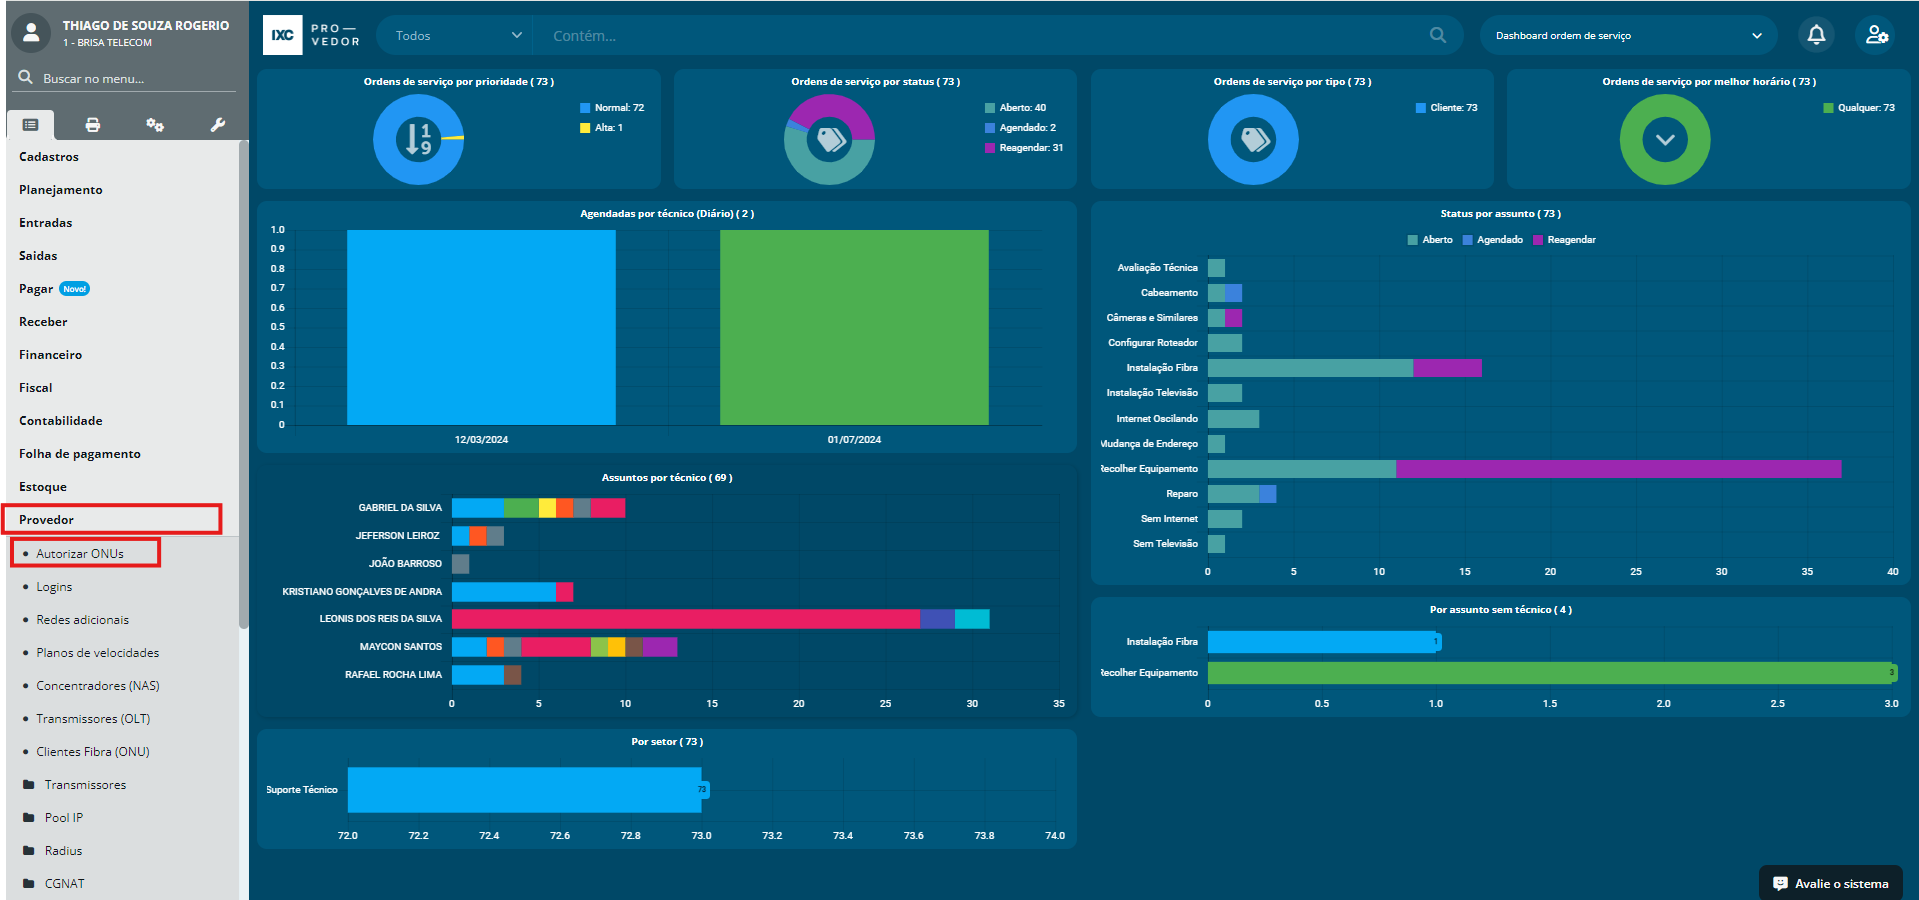Expand the Transmissores folder in sidebar

(85, 785)
